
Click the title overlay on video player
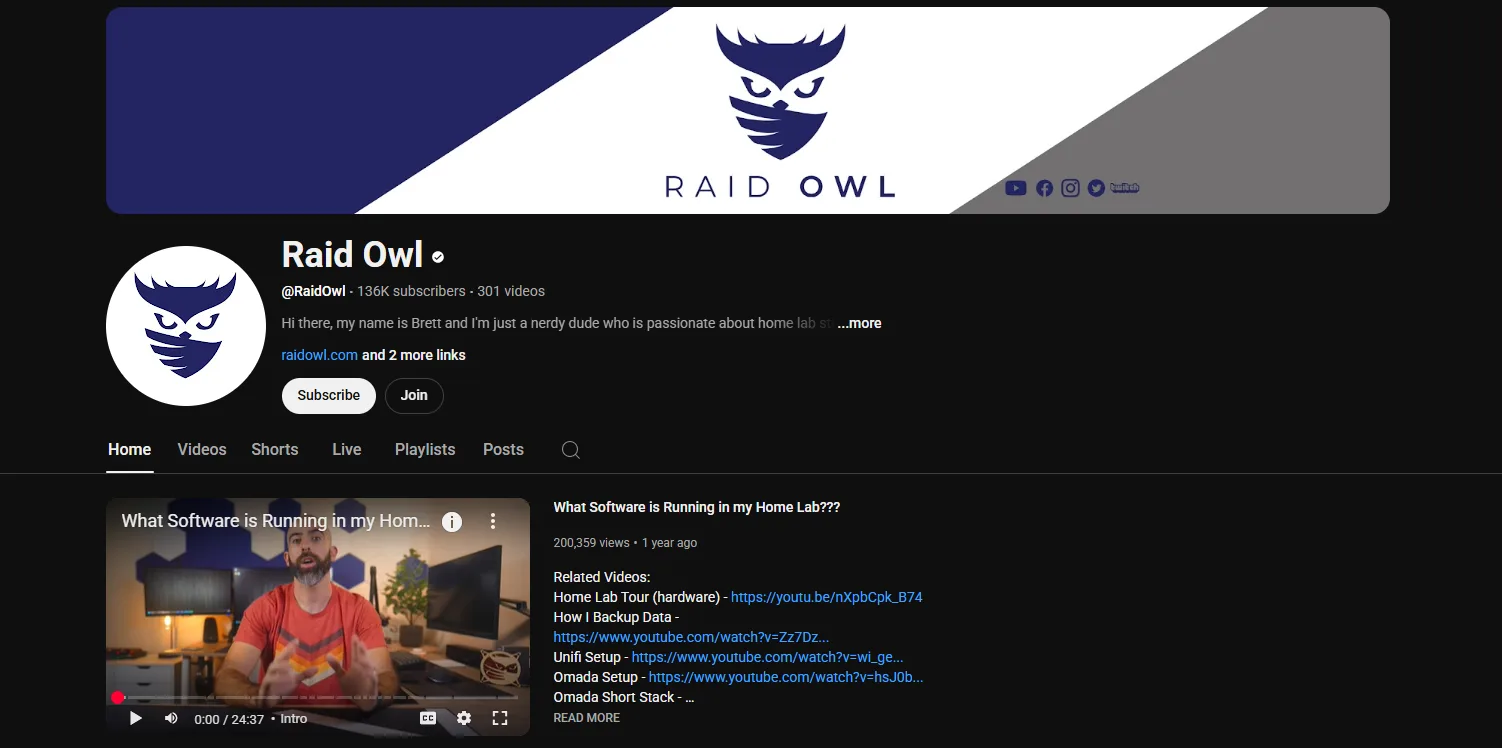tap(276, 521)
